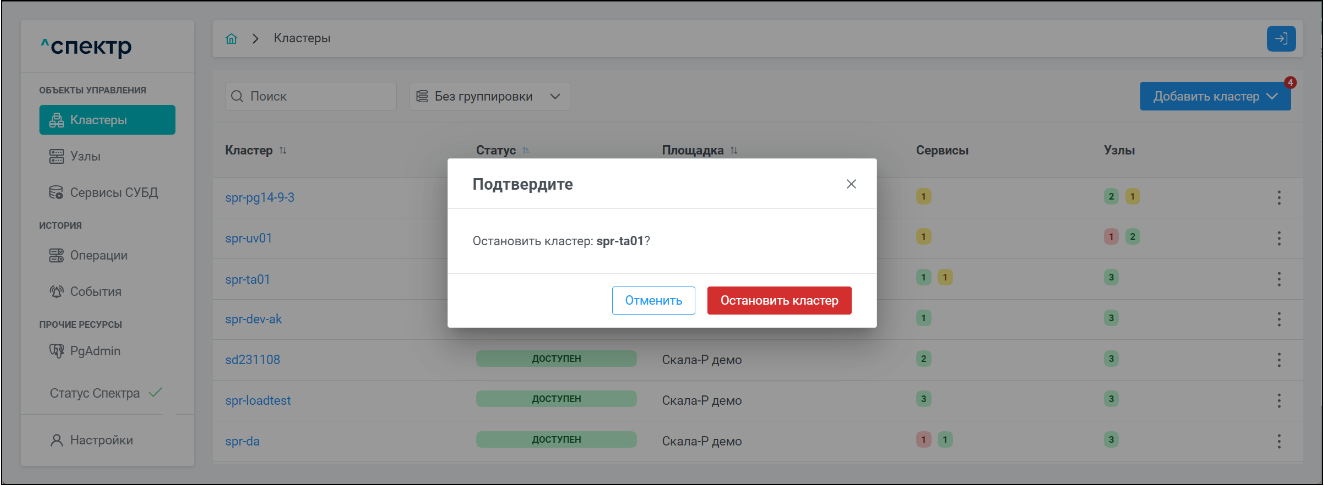Expand the Без группировки grouping dropdown
The image size is (1324, 486).
tap(489, 97)
